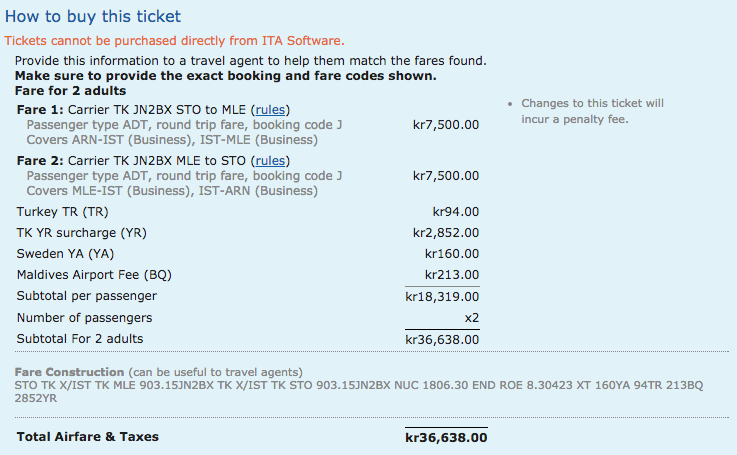Select the Fare 2 price kr7,500.00
737x455 pixels.
(445, 176)
